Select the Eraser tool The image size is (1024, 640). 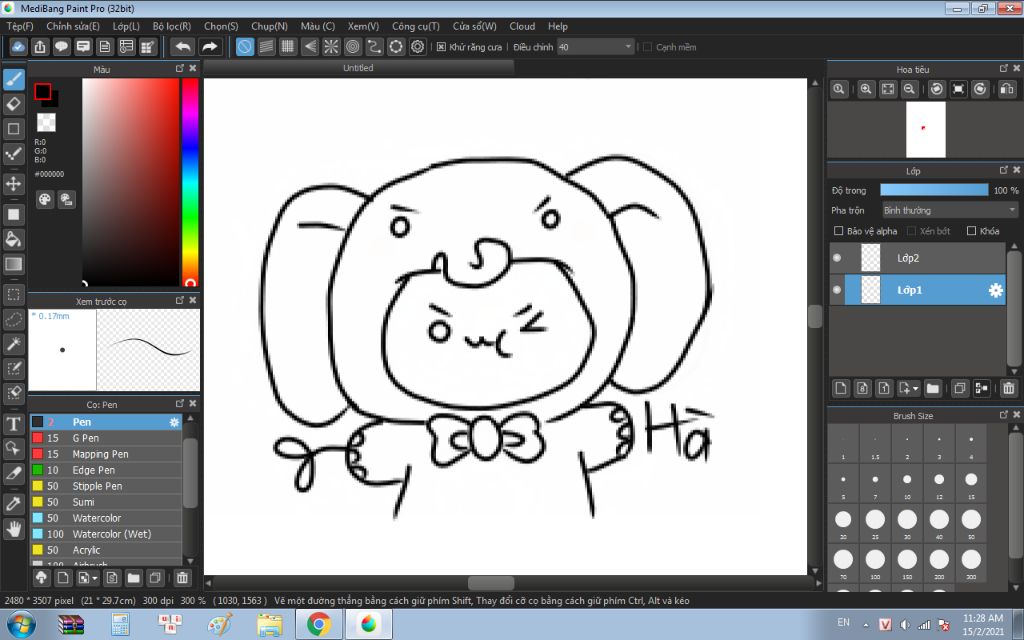[14, 104]
